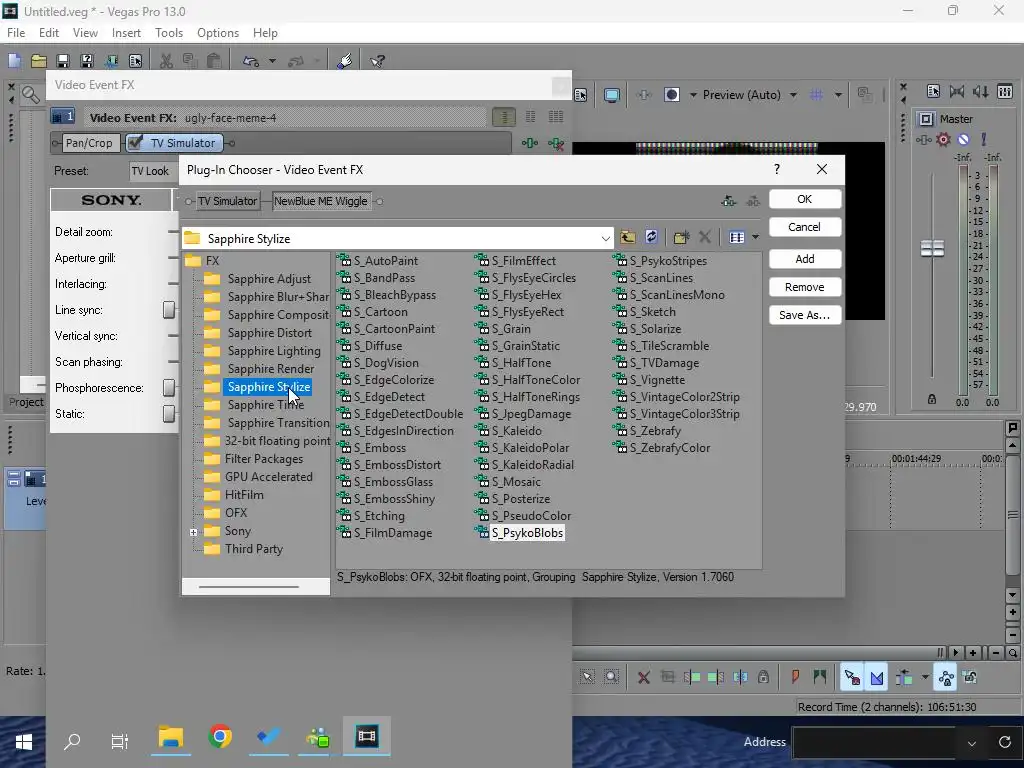Viewport: 1024px width, 768px height.
Task: Click the Cut scissors icon
Action: [166, 61]
